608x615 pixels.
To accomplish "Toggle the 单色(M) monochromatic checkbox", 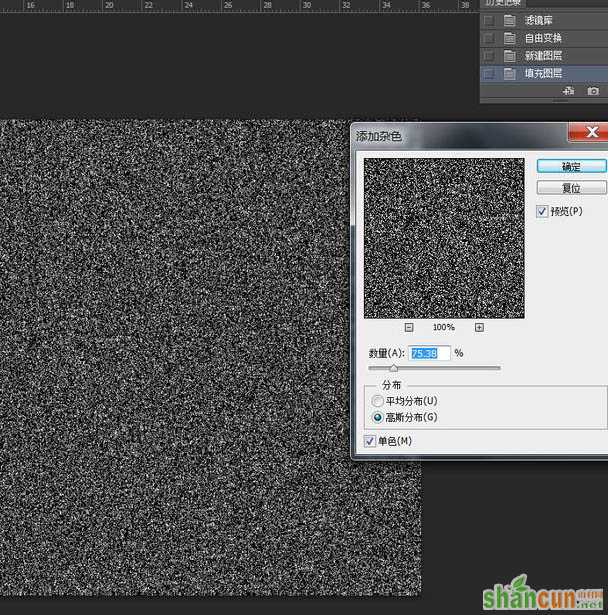I will [370, 441].
